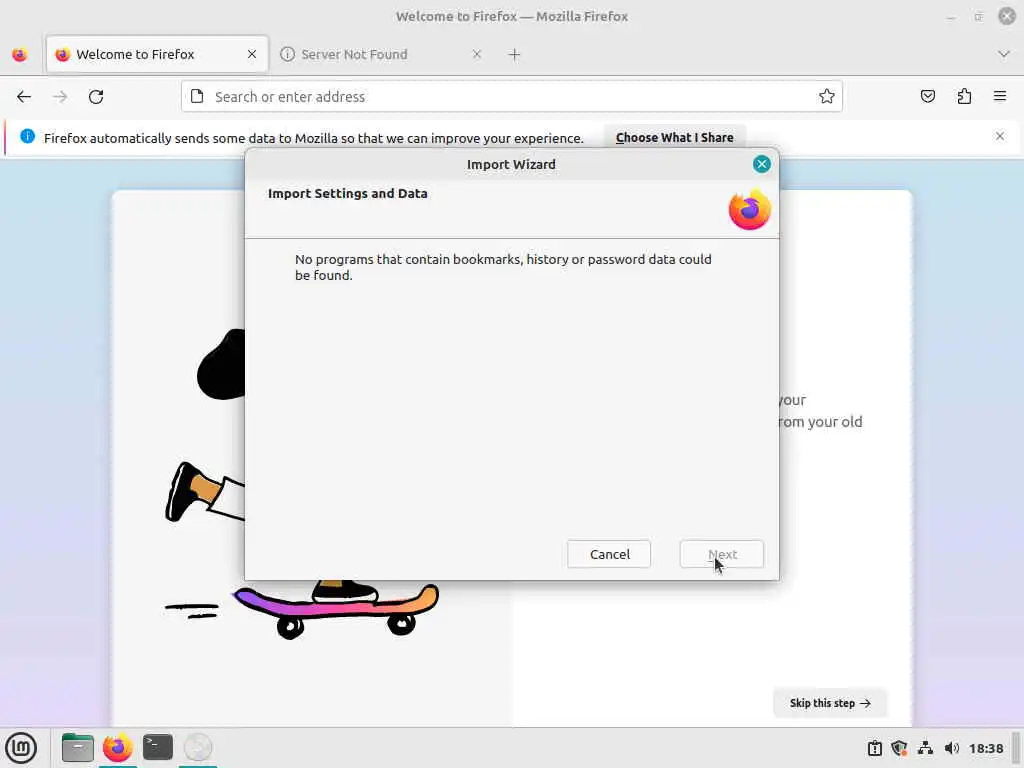
Task: Click Skip this step link
Action: pyautogui.click(x=830, y=703)
